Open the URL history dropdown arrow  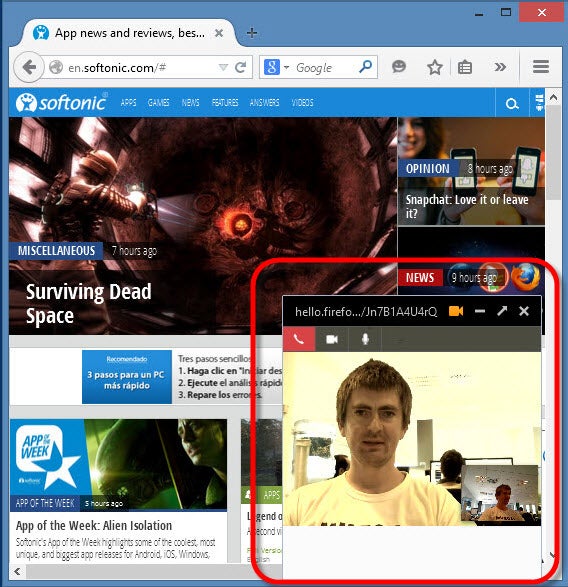point(223,67)
